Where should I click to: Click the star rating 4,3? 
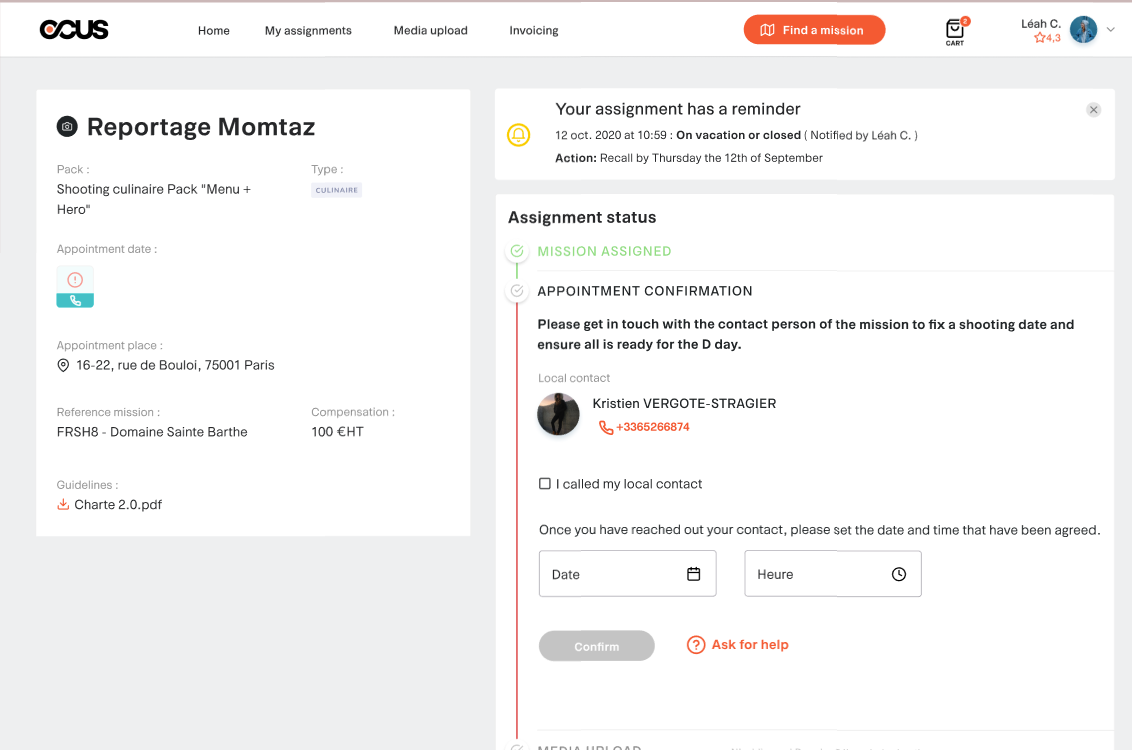[1048, 38]
